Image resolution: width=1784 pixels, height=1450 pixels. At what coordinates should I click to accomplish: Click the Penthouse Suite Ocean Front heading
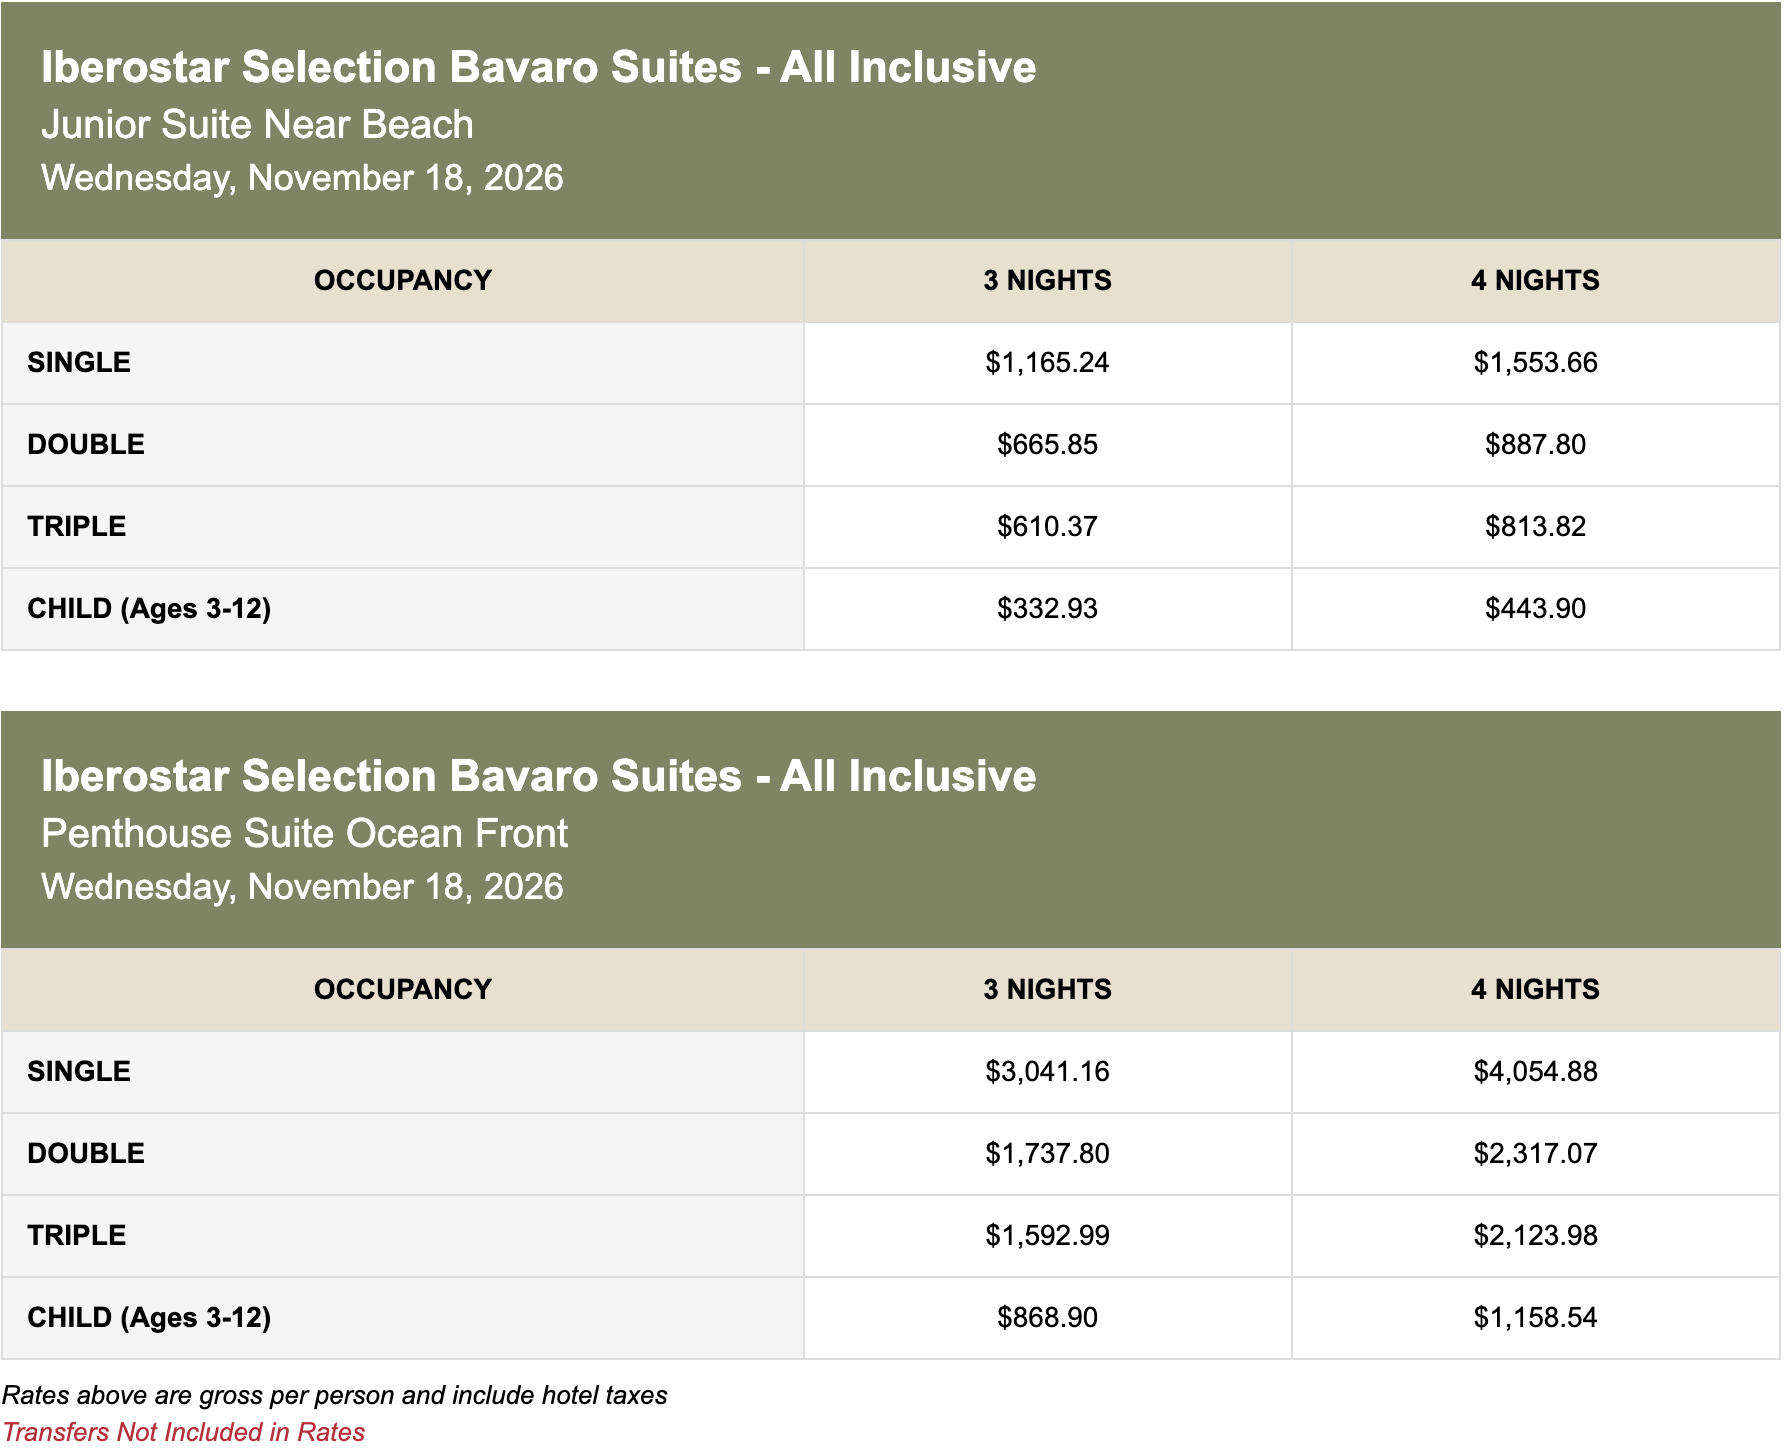tap(304, 834)
